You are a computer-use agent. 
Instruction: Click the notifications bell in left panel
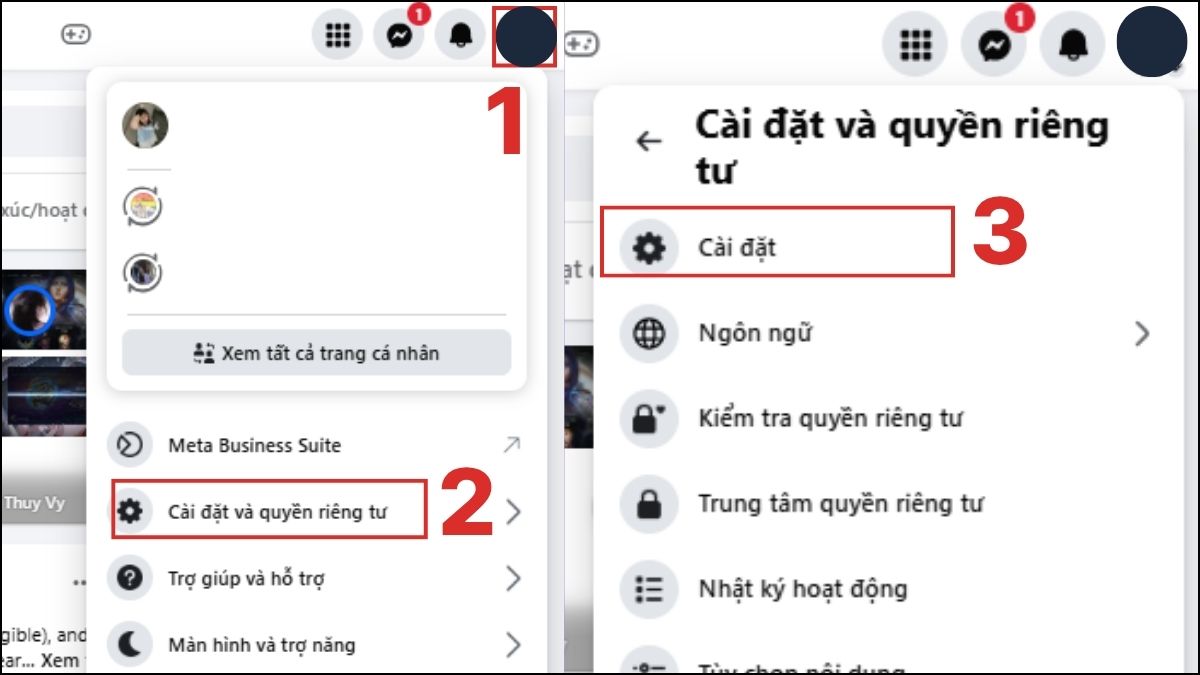(x=461, y=36)
